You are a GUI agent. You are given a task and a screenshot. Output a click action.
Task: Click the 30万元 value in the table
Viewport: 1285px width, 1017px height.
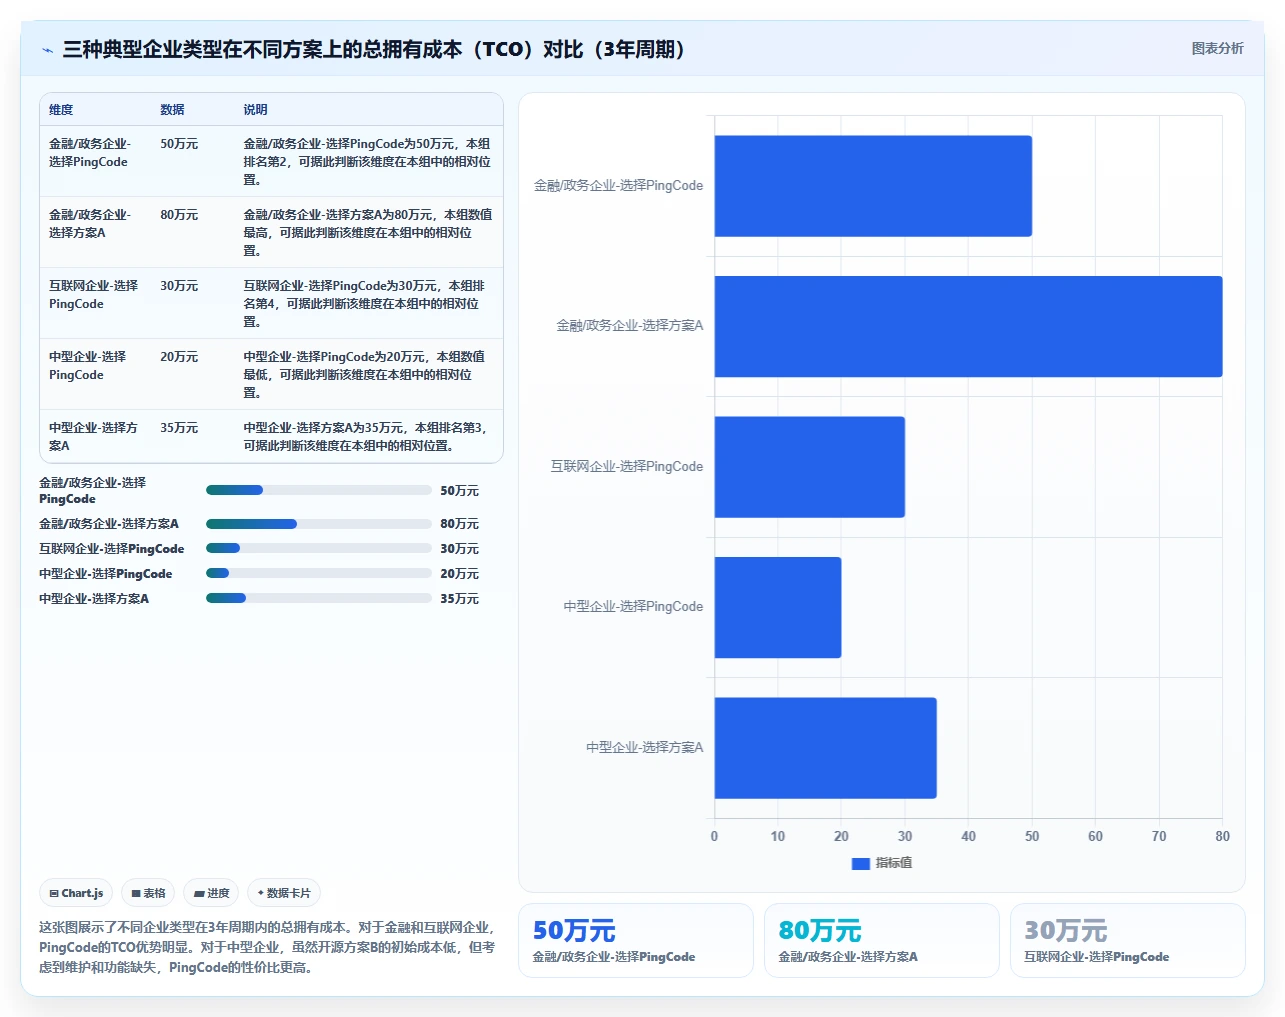(179, 286)
